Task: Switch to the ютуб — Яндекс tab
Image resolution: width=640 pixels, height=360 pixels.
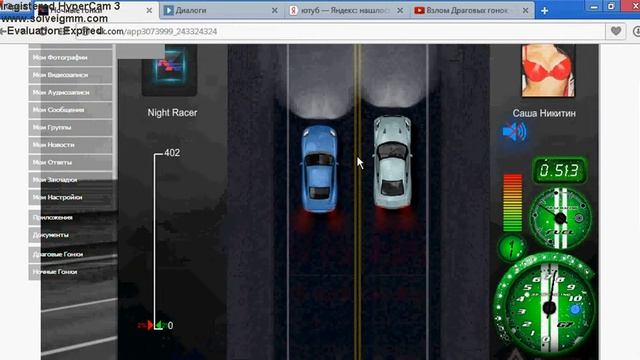Action: 346,11
